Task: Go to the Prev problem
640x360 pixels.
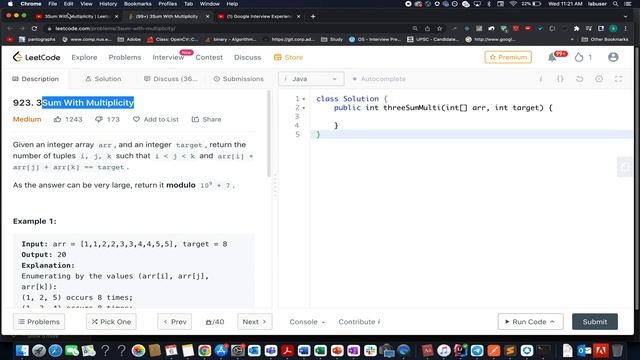Action: pos(175,322)
